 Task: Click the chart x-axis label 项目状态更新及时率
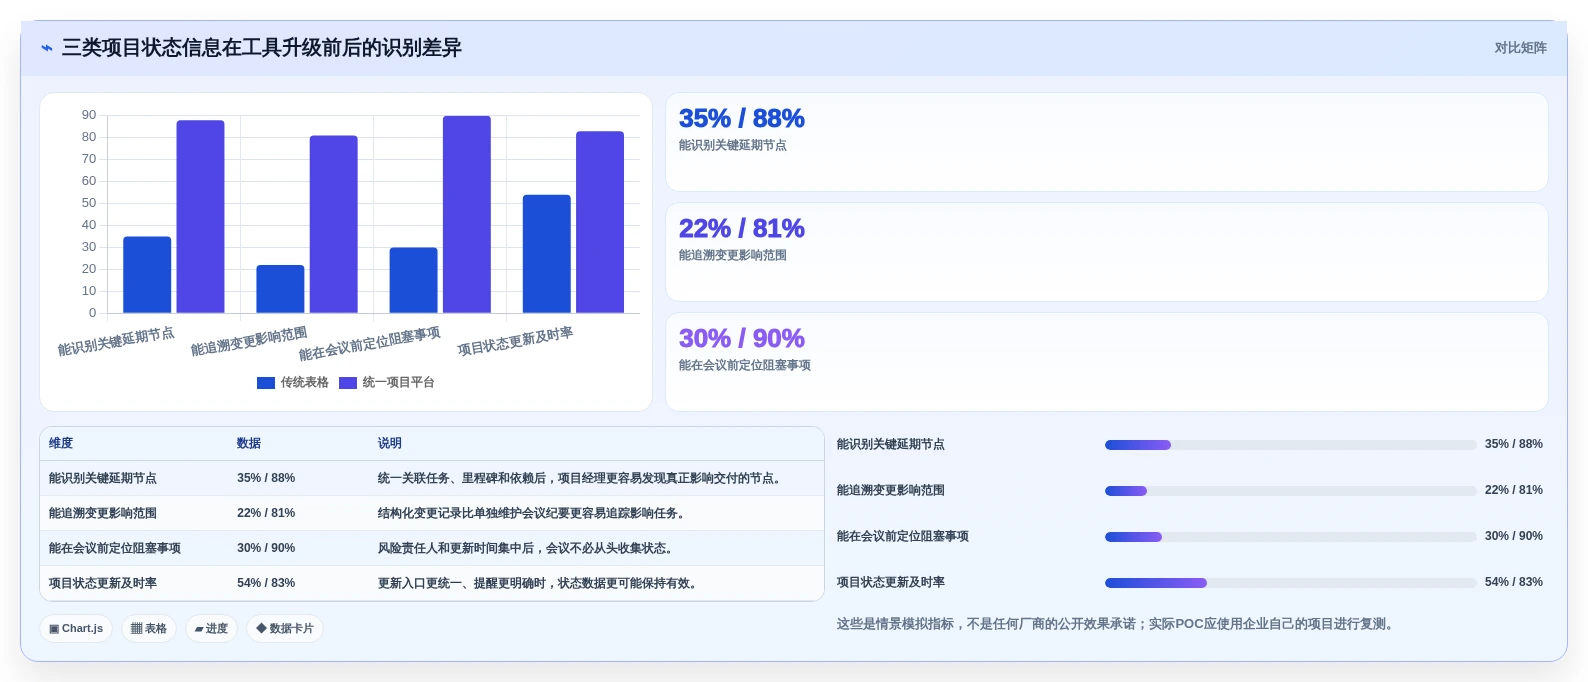(515, 341)
